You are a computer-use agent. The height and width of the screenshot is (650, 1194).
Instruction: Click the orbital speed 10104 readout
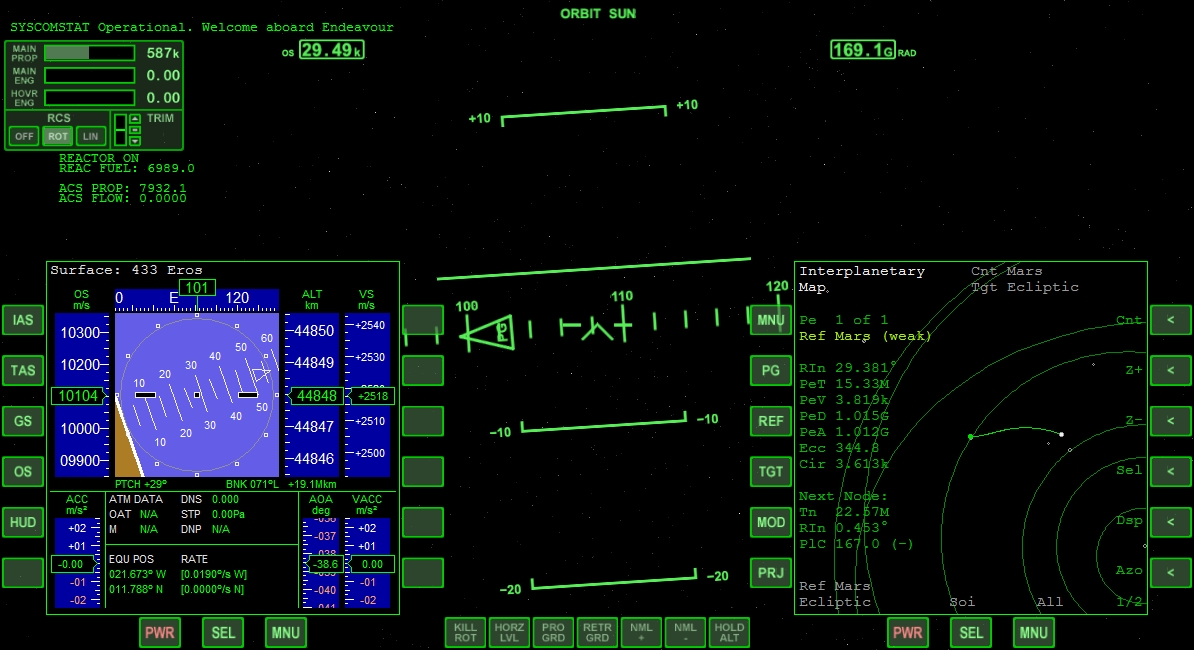(77, 396)
